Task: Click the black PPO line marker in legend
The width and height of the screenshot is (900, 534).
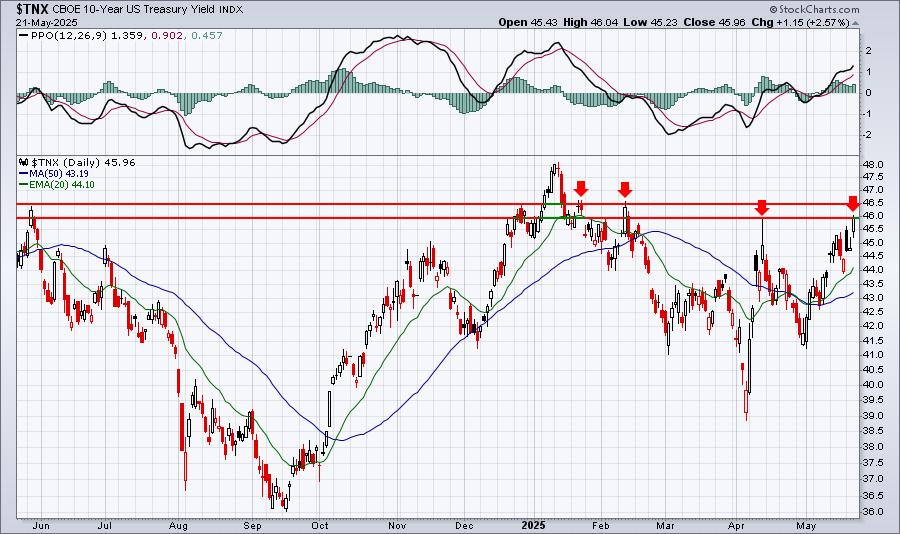Action: (24, 36)
